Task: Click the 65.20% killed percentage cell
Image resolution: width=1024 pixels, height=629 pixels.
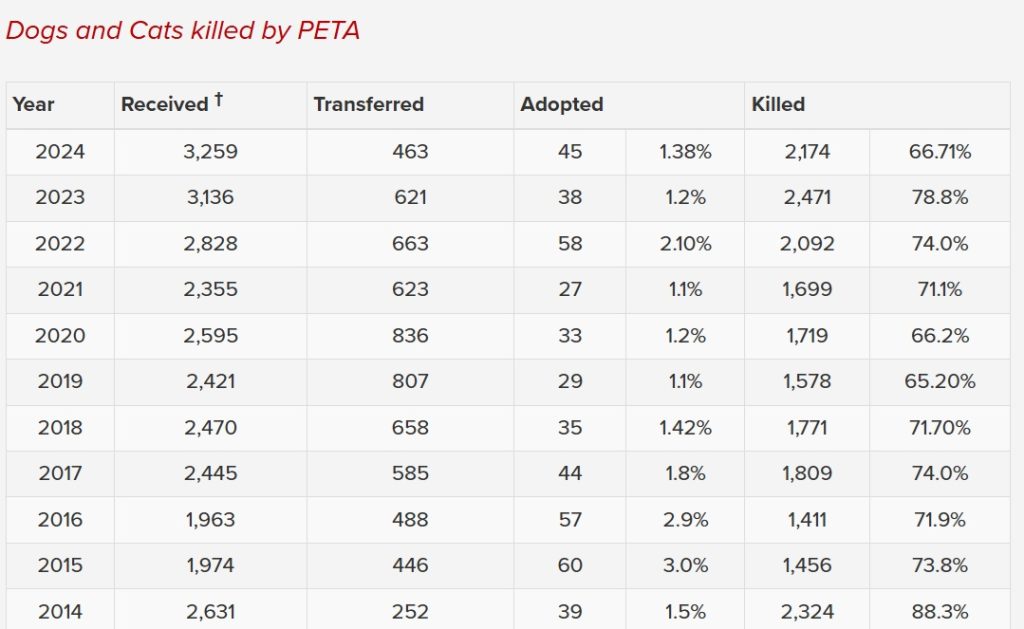Action: click(x=940, y=382)
